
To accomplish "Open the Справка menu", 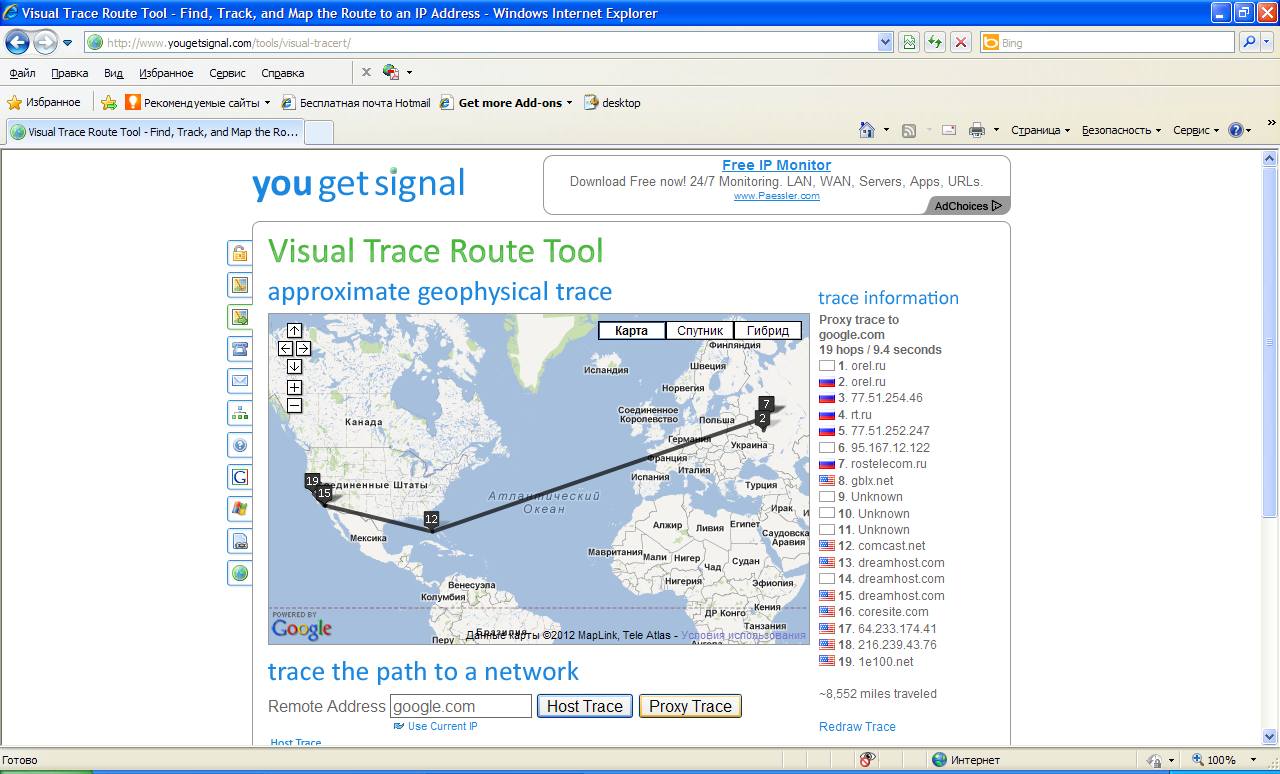I will (x=283, y=73).
